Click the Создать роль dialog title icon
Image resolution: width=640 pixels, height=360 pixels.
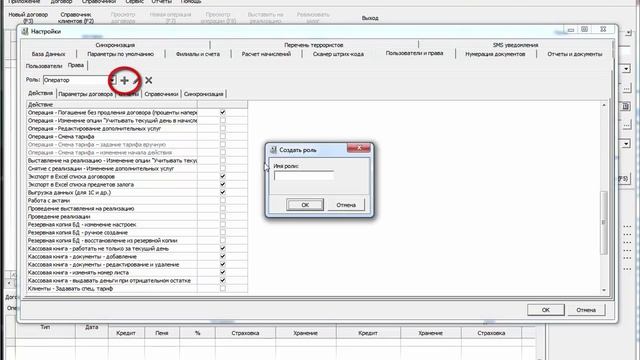coord(273,150)
